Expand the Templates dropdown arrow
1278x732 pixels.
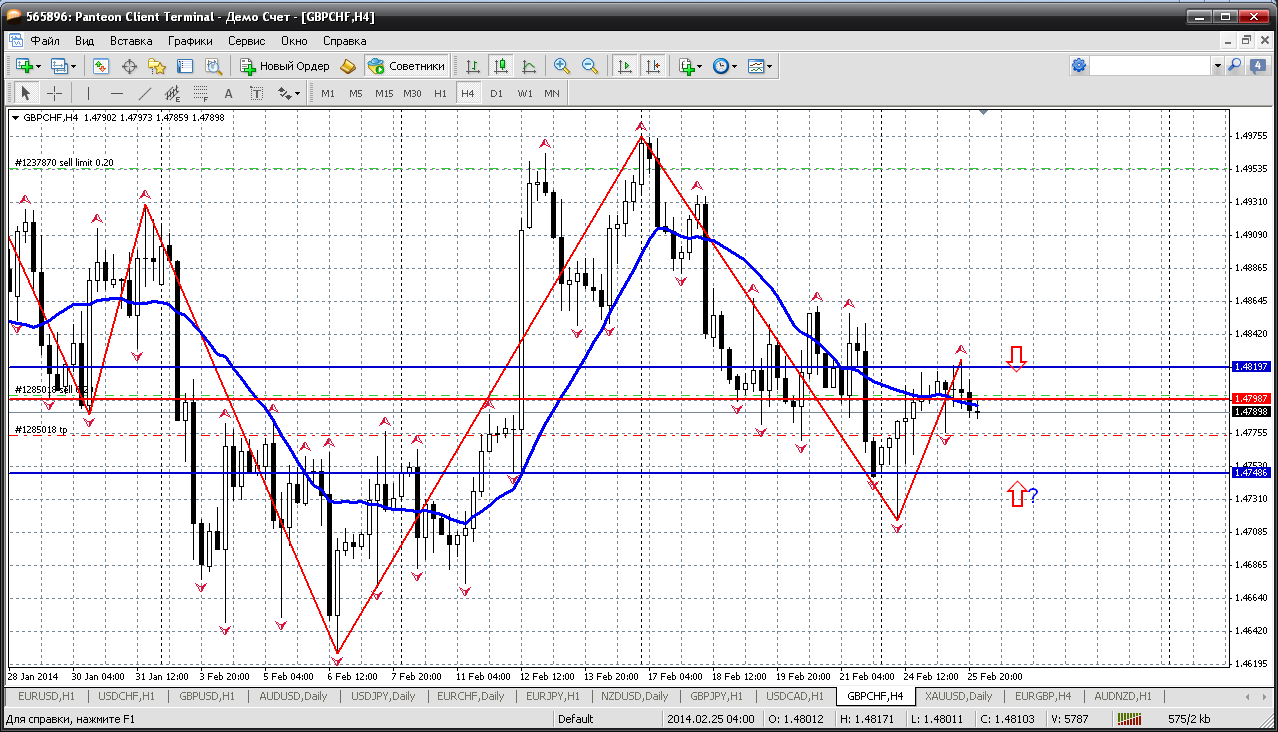(x=770, y=66)
